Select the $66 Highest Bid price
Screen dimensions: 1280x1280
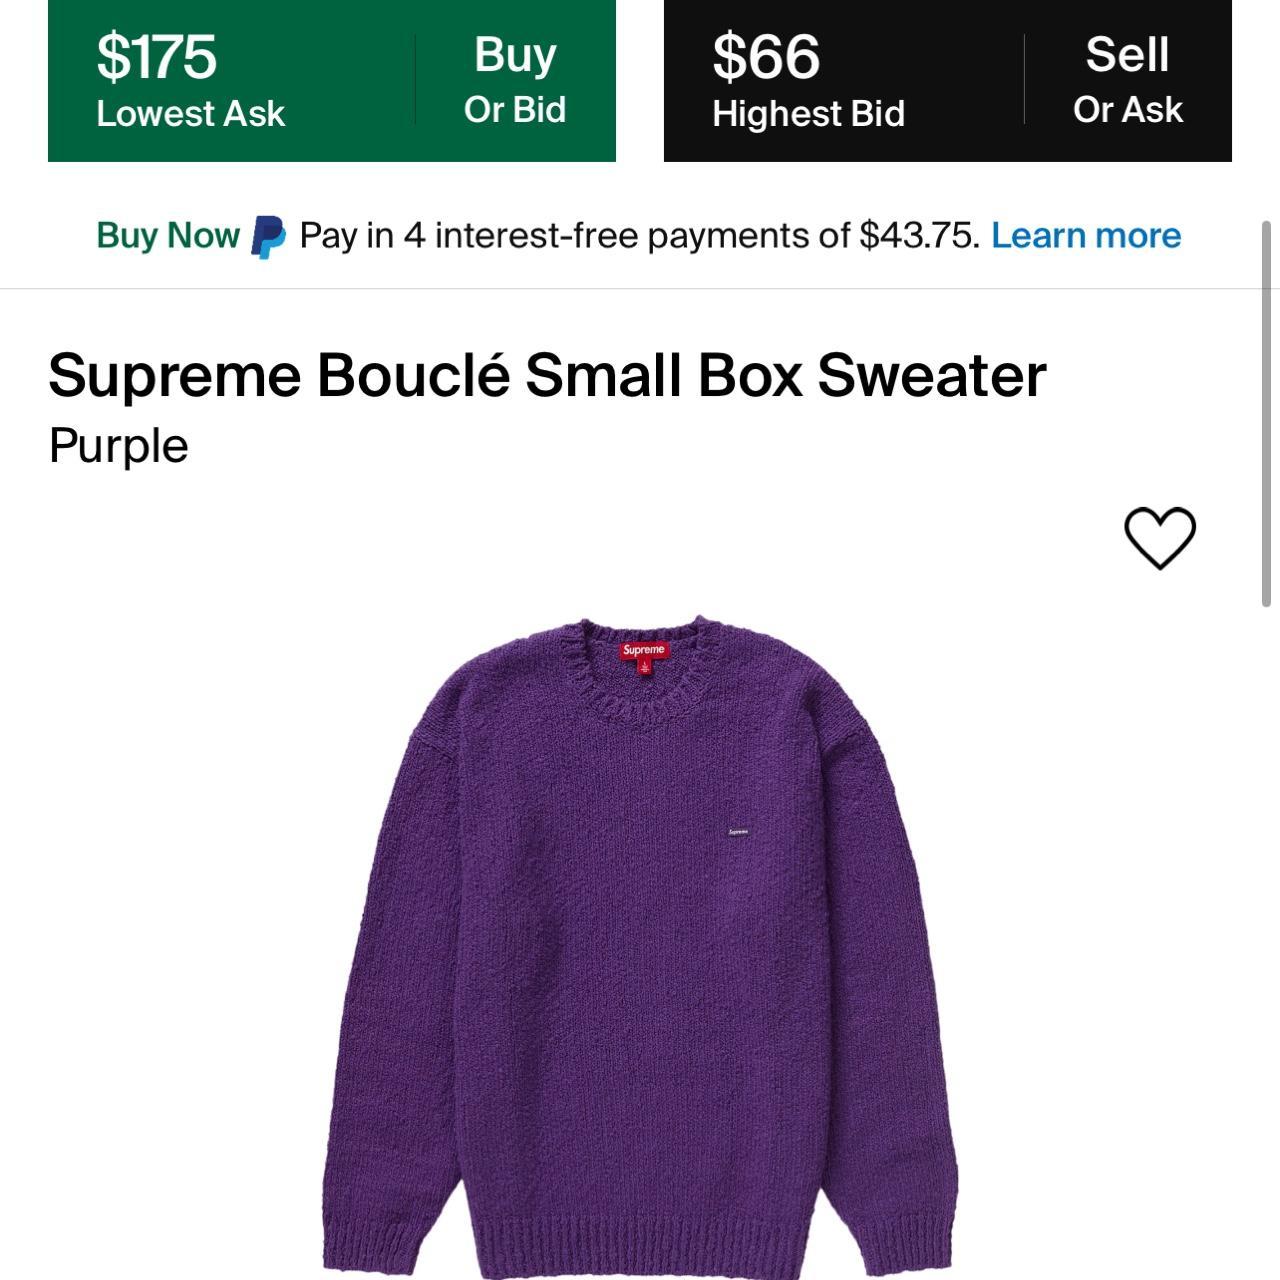tap(766, 56)
